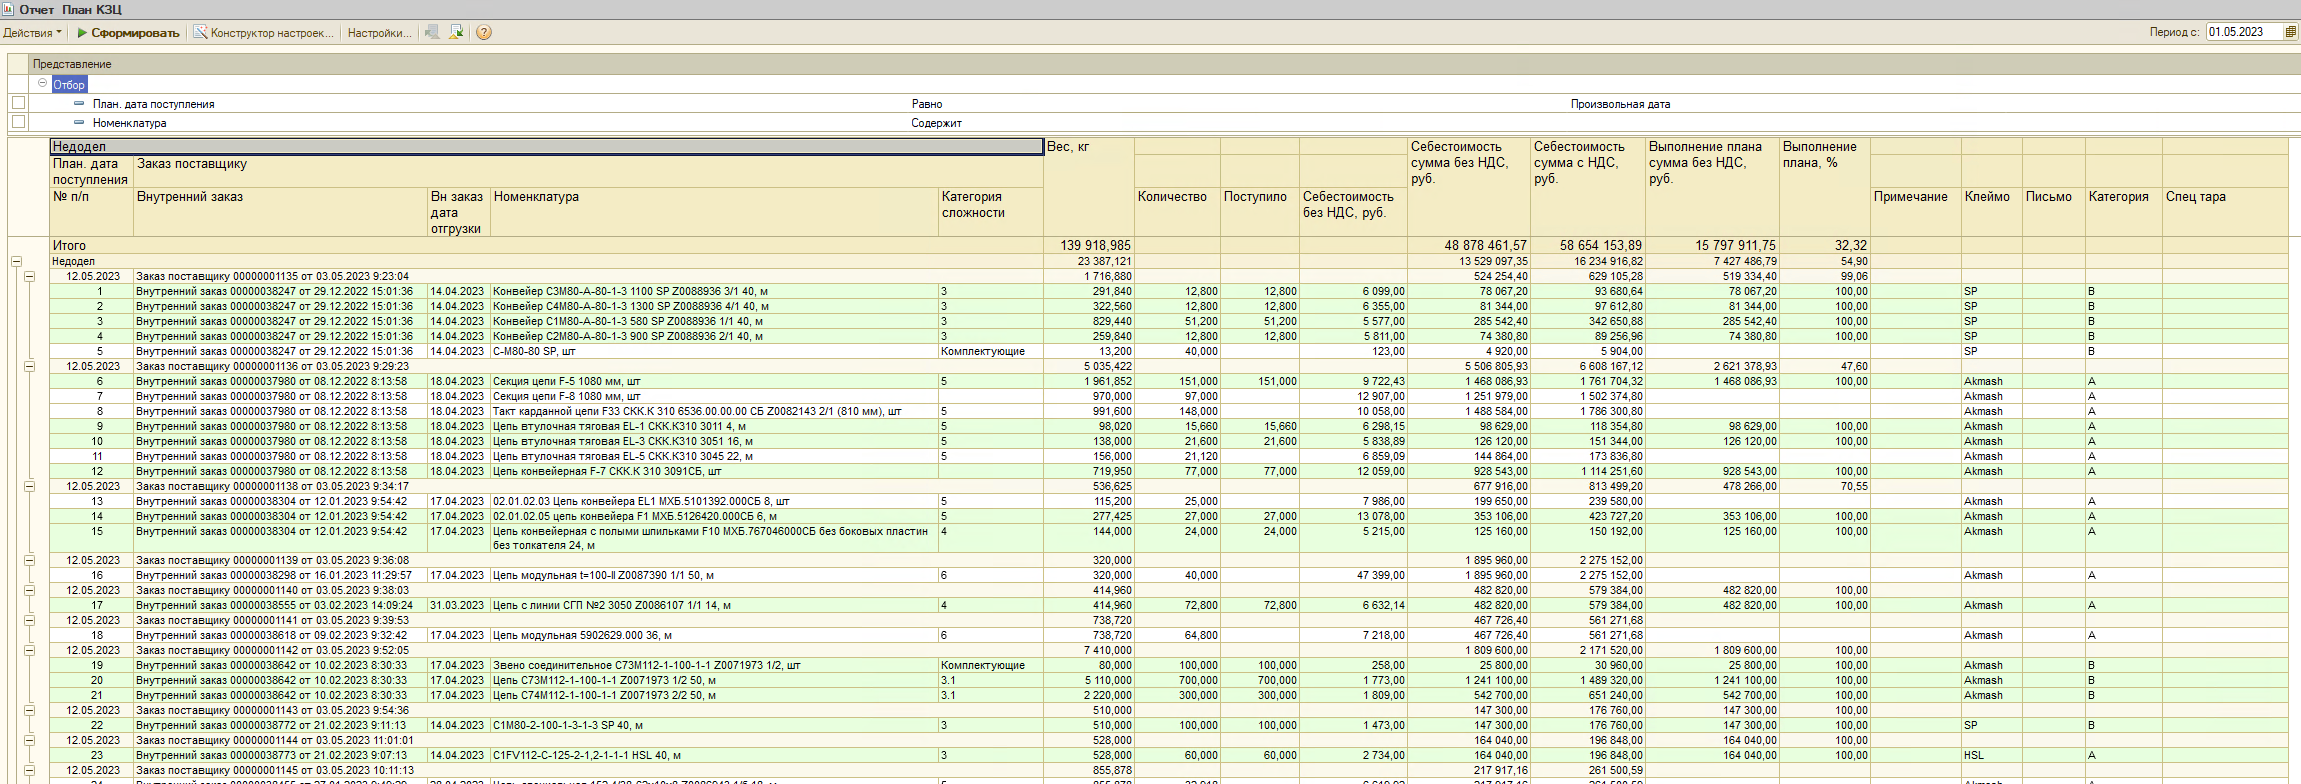Click the filter icon beside План. дата поступления

(79, 103)
